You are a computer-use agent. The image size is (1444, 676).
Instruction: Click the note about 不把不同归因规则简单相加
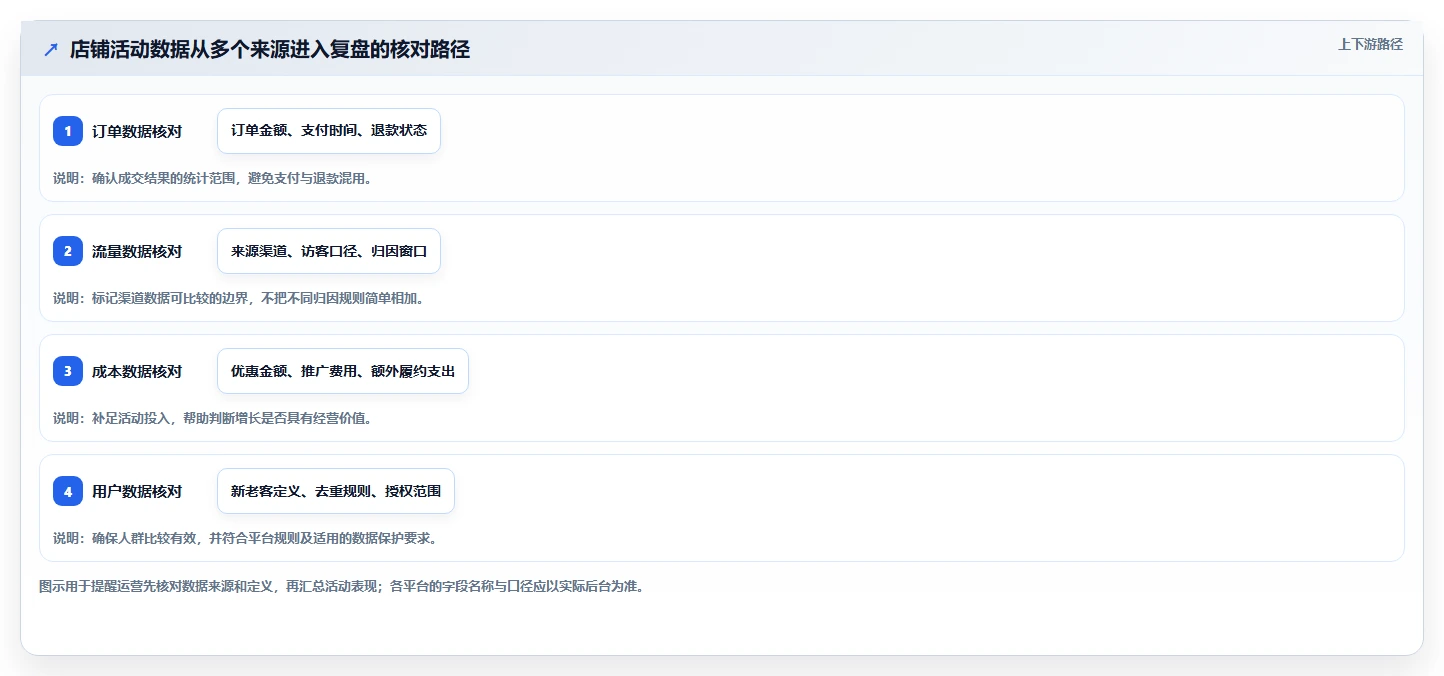point(239,298)
